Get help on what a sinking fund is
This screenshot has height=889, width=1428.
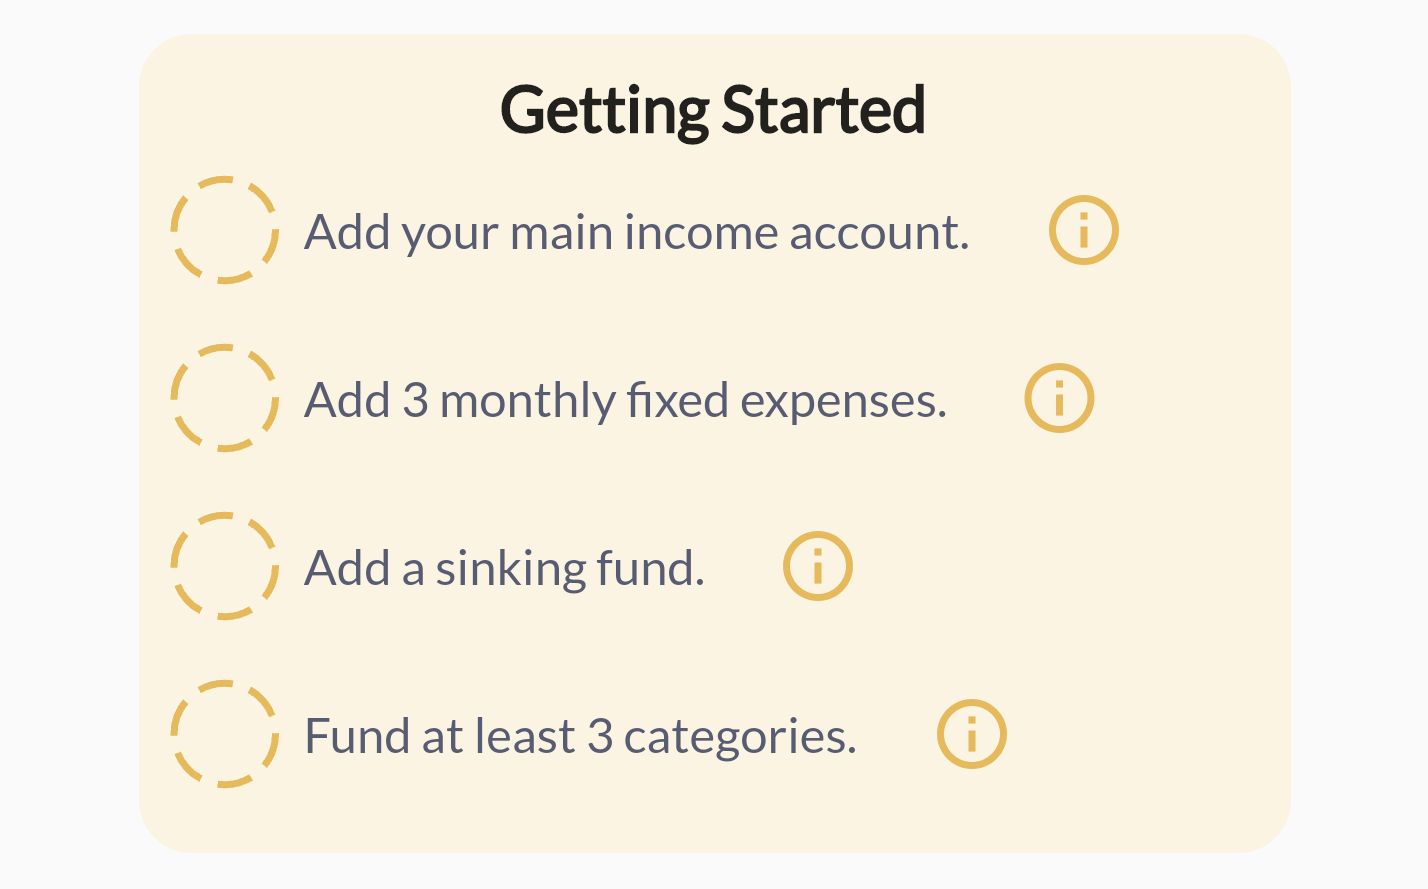tap(817, 566)
